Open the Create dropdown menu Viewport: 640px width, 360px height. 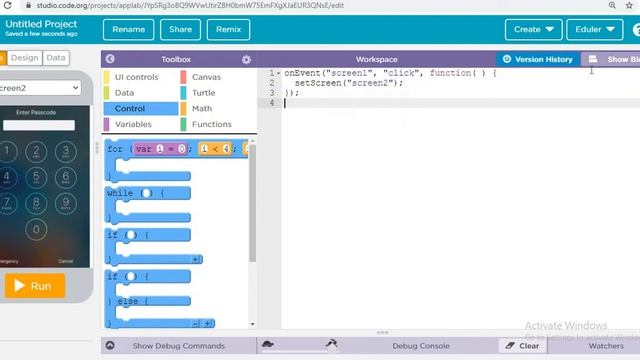pos(533,29)
